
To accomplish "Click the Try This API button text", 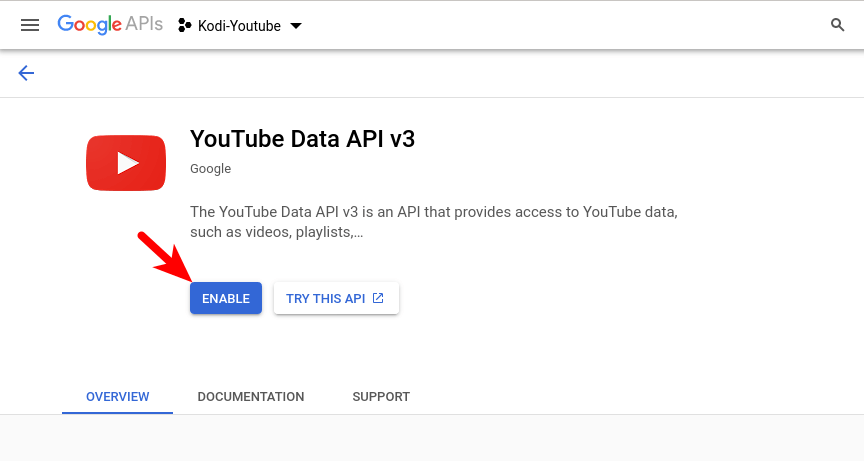I will (325, 298).
